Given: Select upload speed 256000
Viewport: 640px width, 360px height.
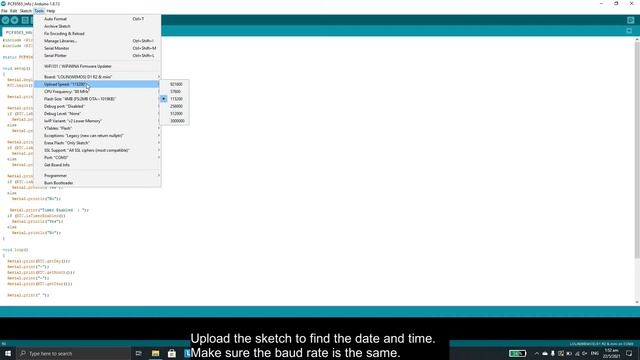Looking at the screenshot, I should 174,106.
